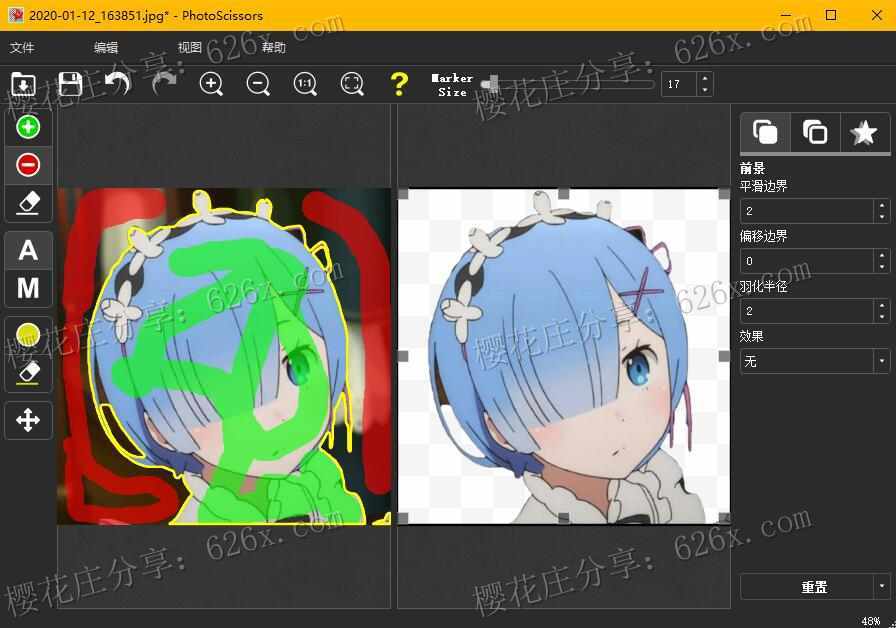Open the 帮助 menu
896x628 pixels.
[274, 47]
